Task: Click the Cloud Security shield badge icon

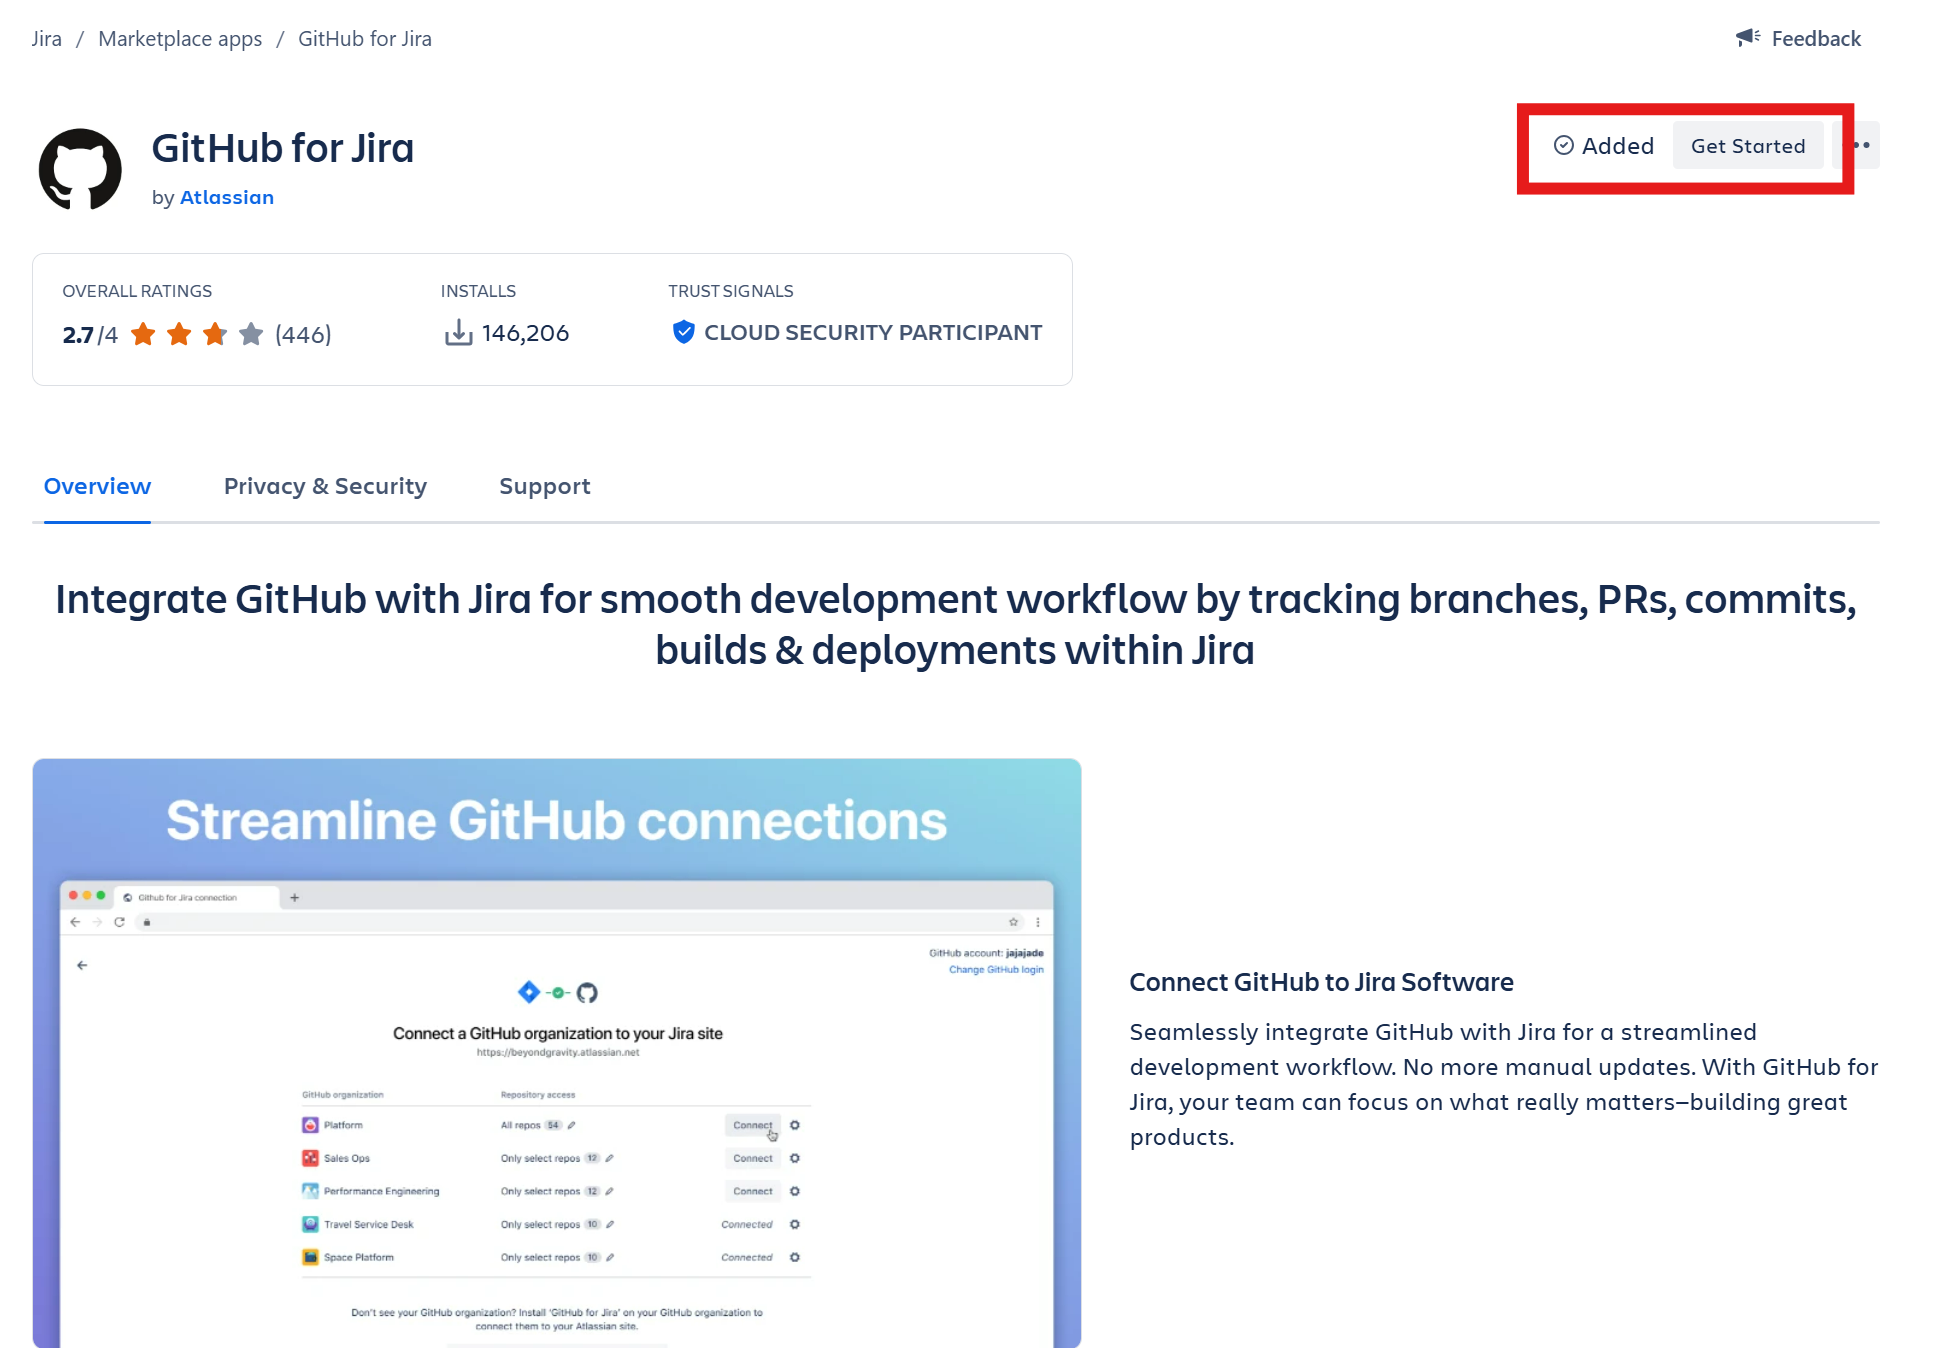Action: coord(683,332)
